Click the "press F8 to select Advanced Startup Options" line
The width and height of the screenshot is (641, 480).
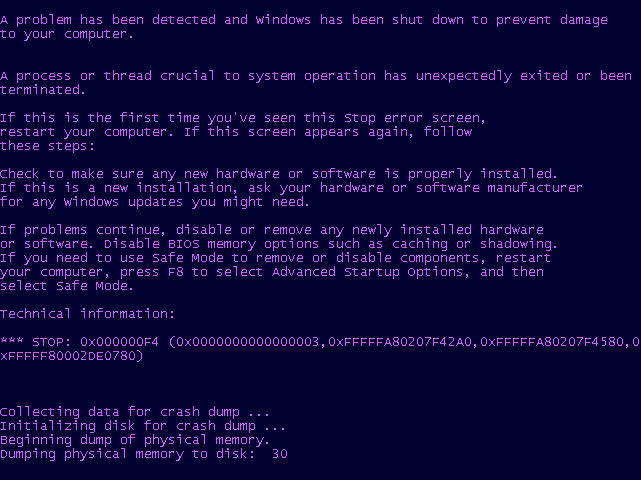click(272, 272)
